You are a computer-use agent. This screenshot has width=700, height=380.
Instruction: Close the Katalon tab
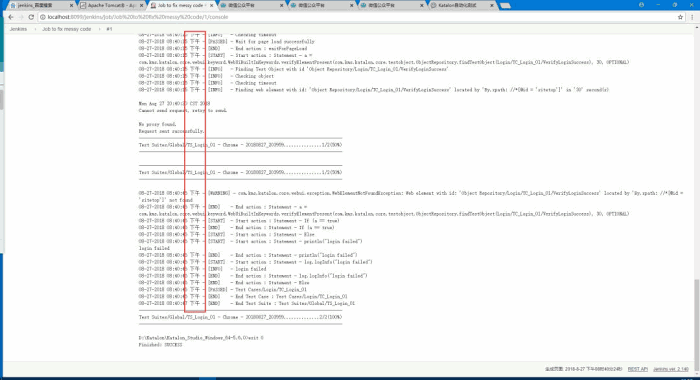point(492,5)
